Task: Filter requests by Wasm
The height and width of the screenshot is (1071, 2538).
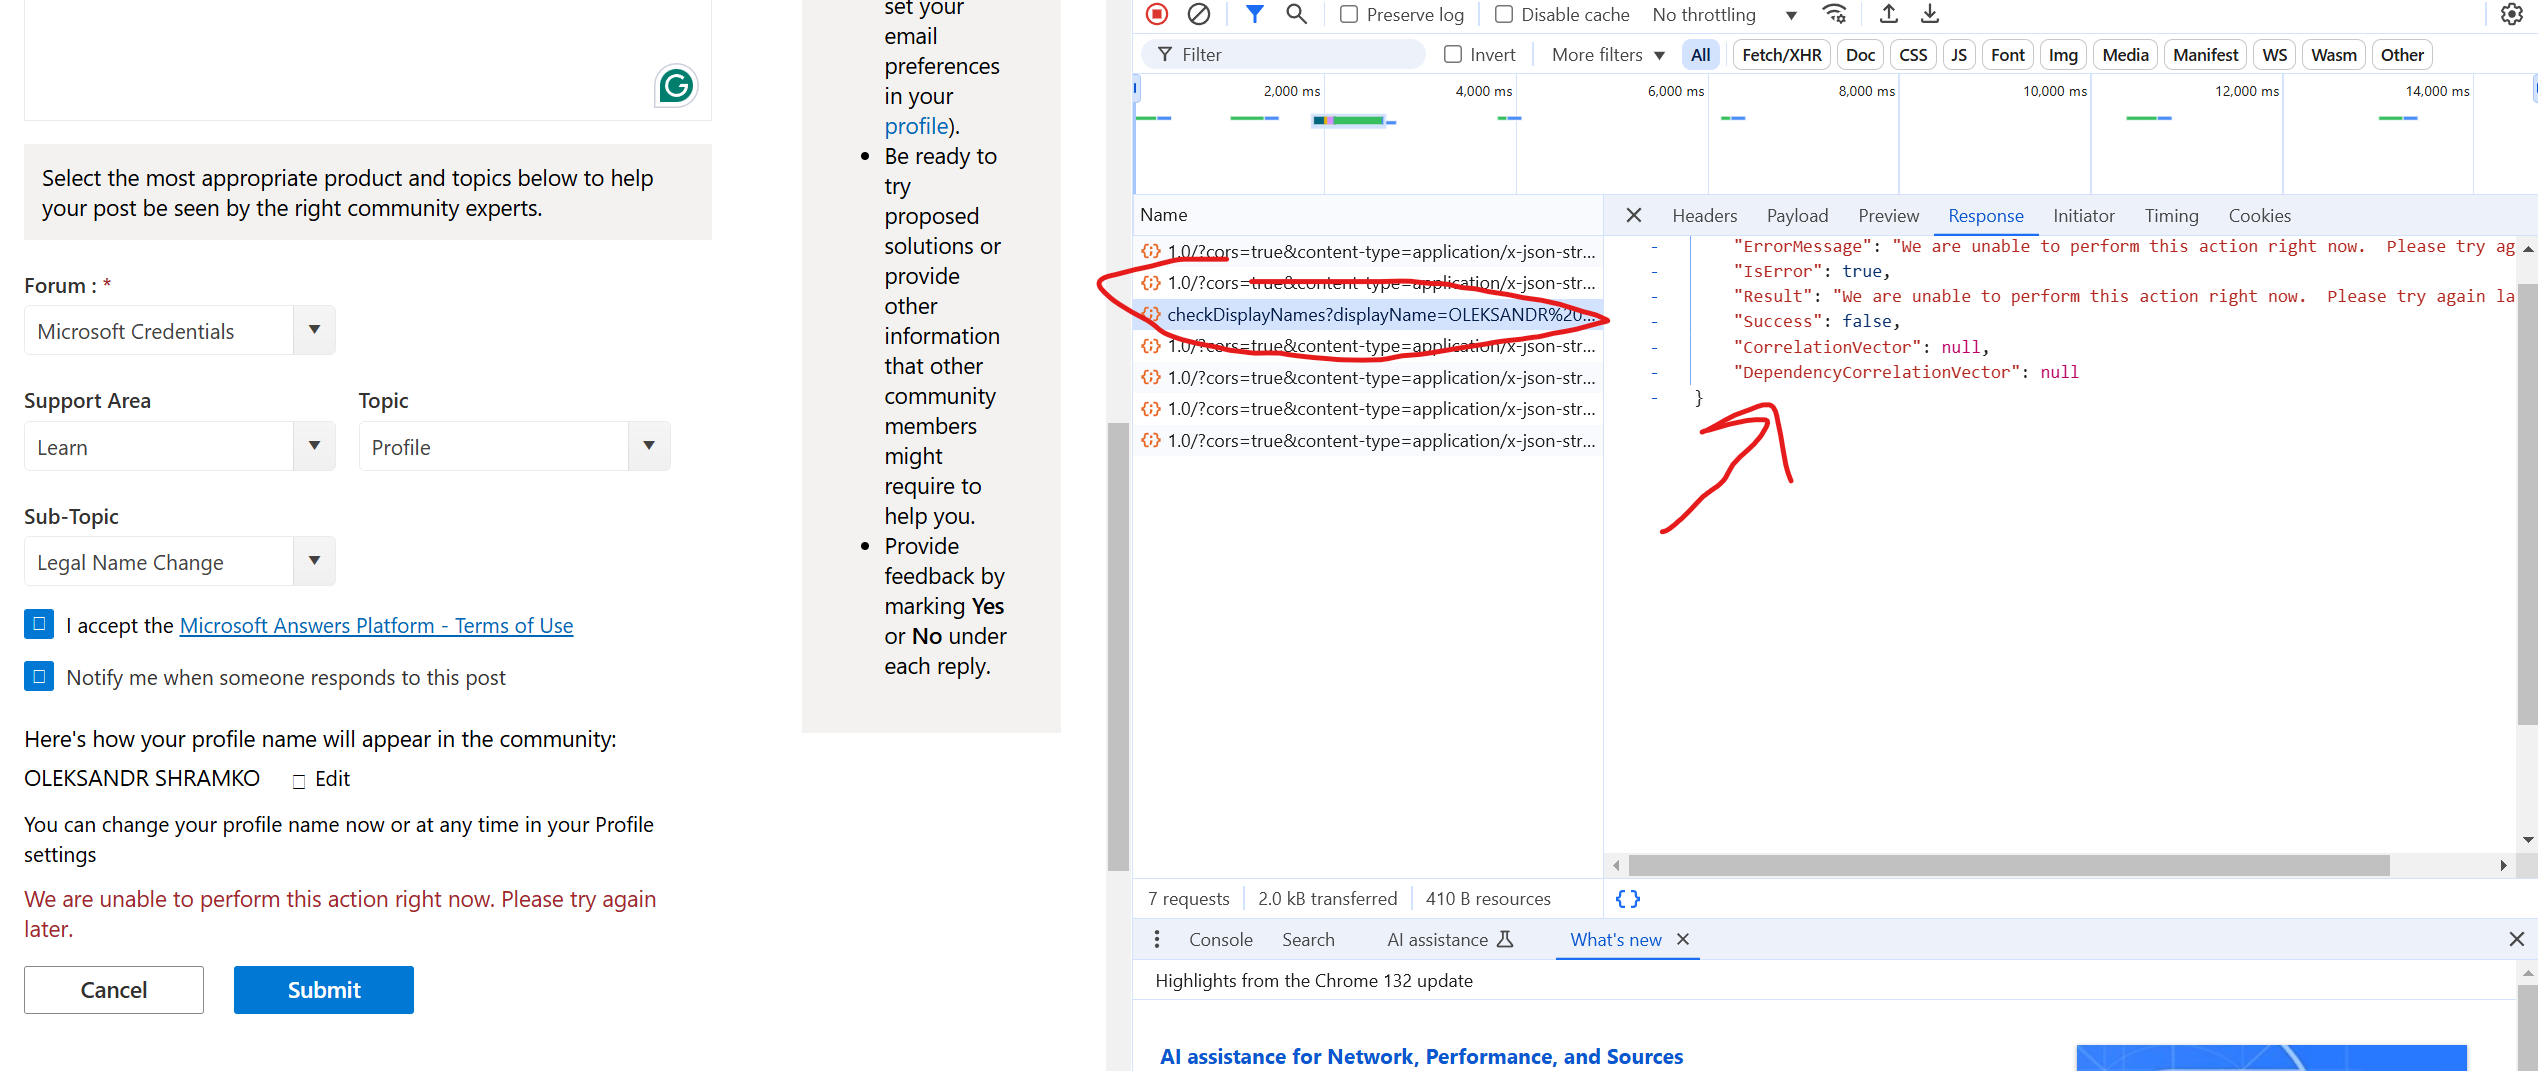Action: point(2333,54)
